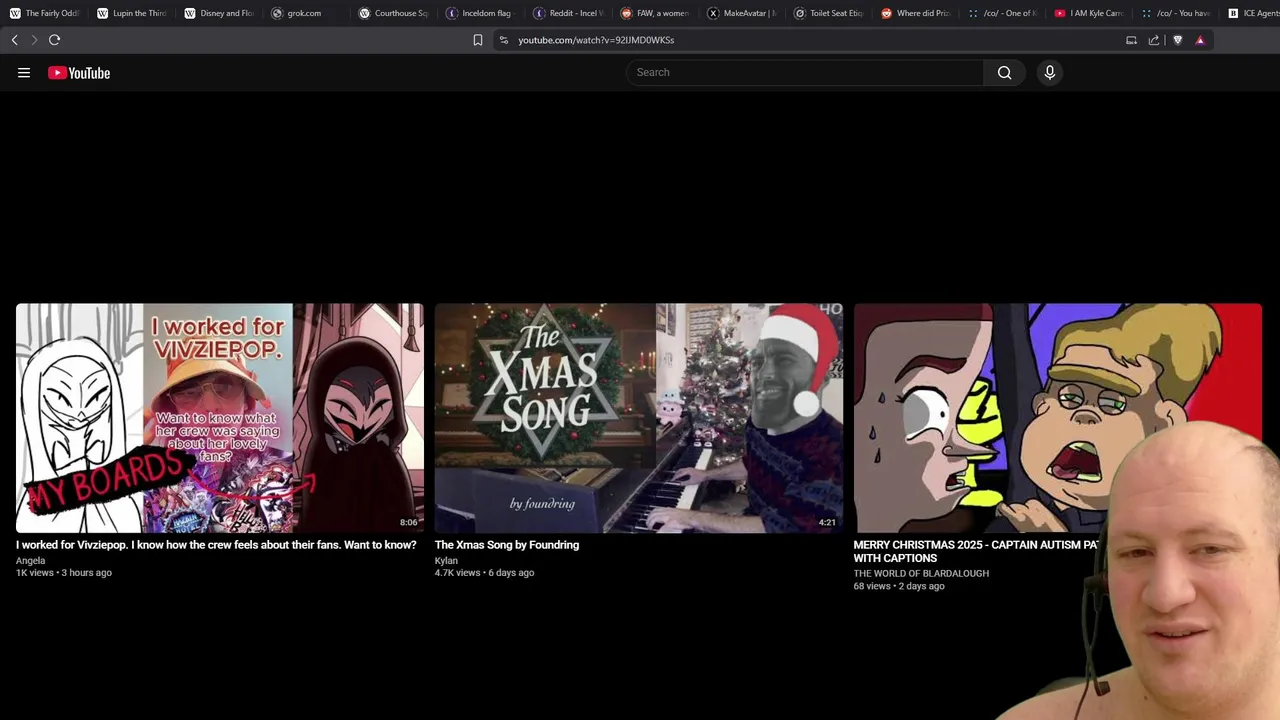Focus the YouTube Search input field

805,72
